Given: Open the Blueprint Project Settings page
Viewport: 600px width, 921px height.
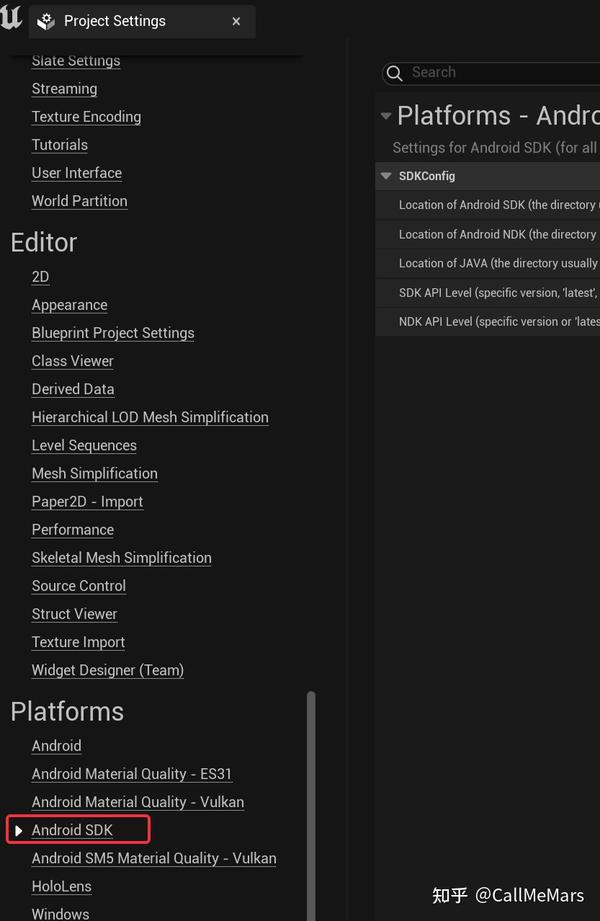Looking at the screenshot, I should point(113,333).
